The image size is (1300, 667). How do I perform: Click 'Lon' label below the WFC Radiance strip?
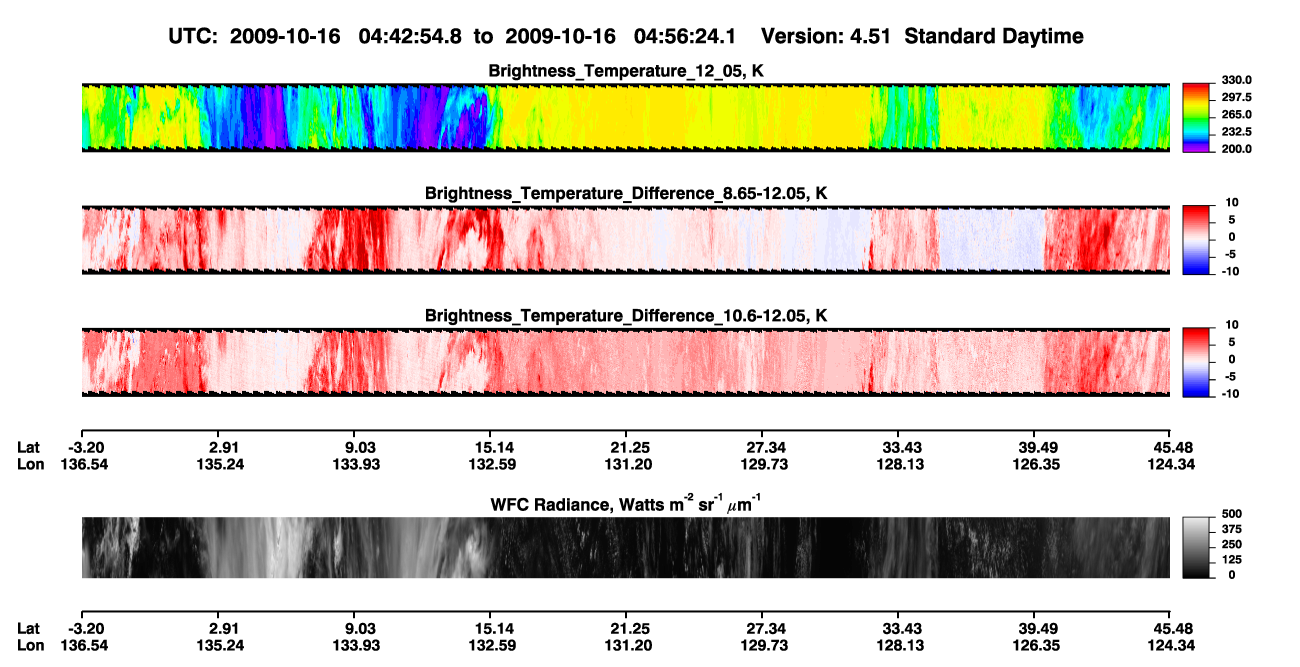30,645
